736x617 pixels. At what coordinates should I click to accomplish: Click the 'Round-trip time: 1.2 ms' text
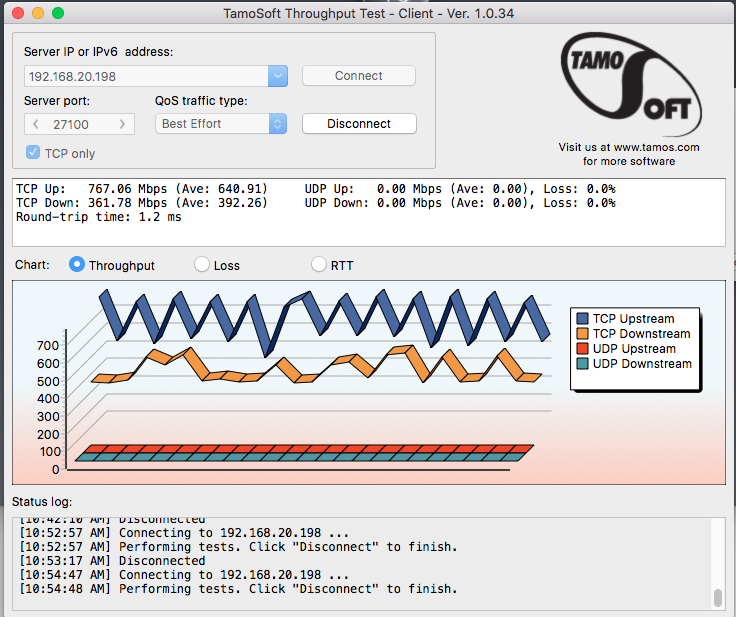pyautogui.click(x=99, y=217)
